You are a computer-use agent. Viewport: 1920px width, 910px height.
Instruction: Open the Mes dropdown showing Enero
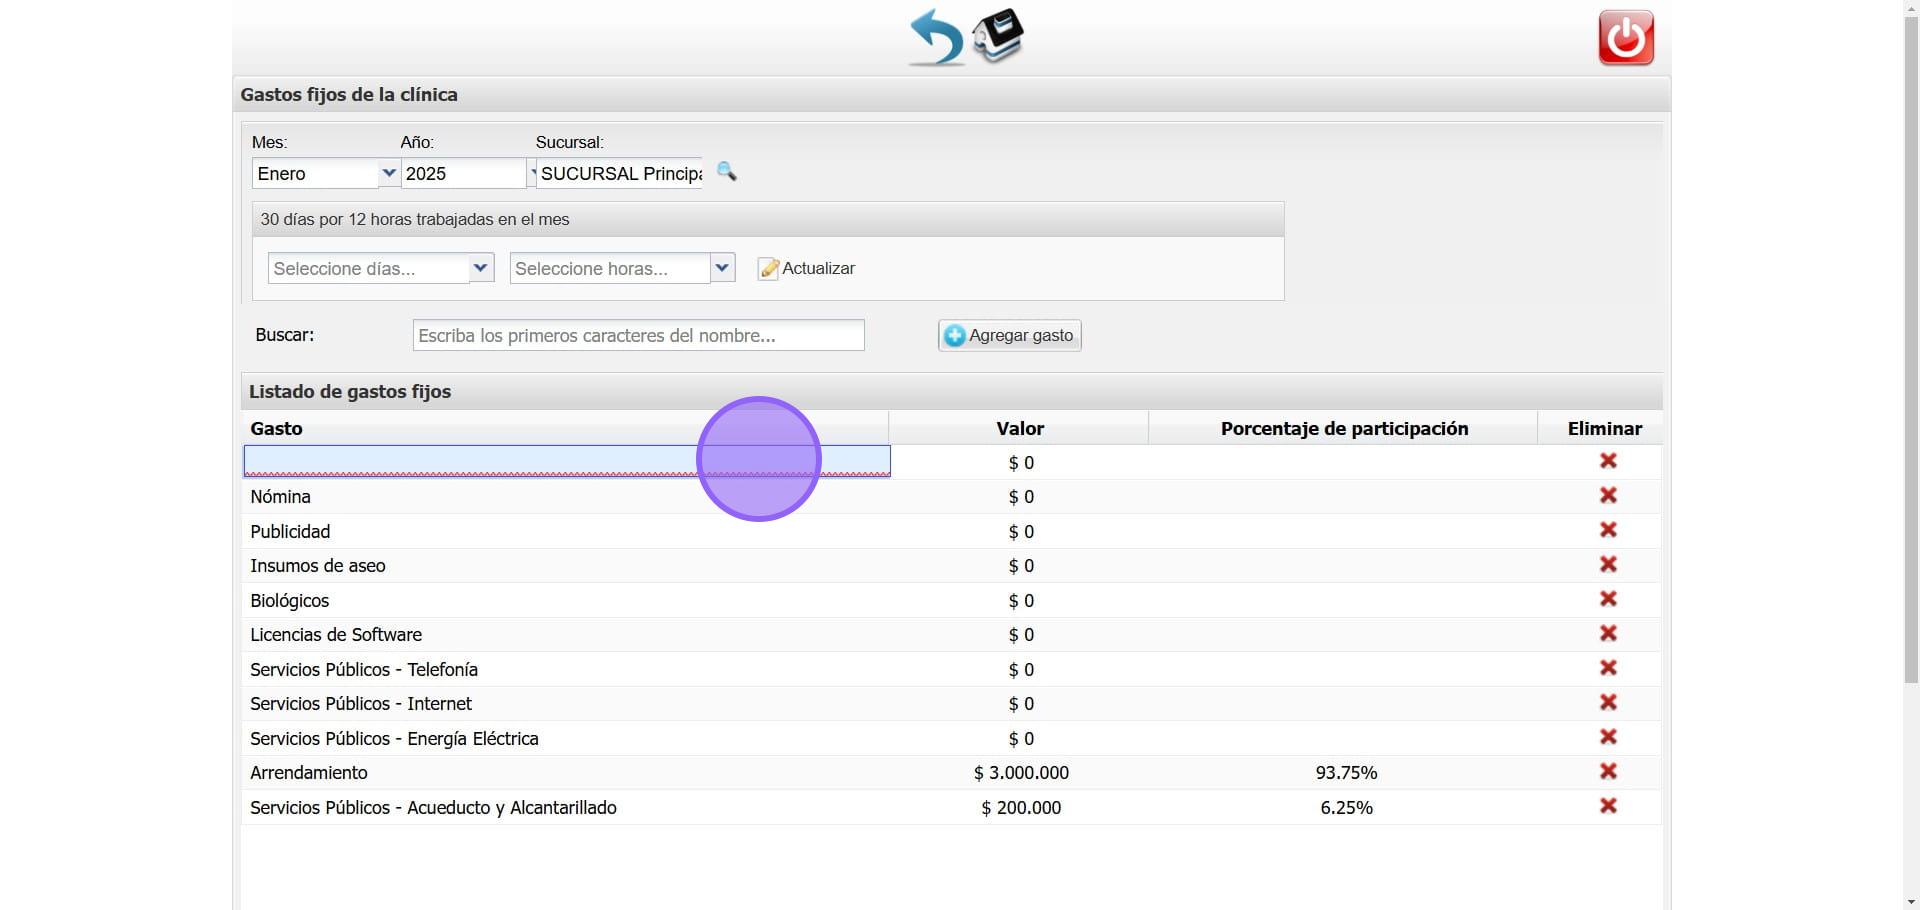(325, 173)
